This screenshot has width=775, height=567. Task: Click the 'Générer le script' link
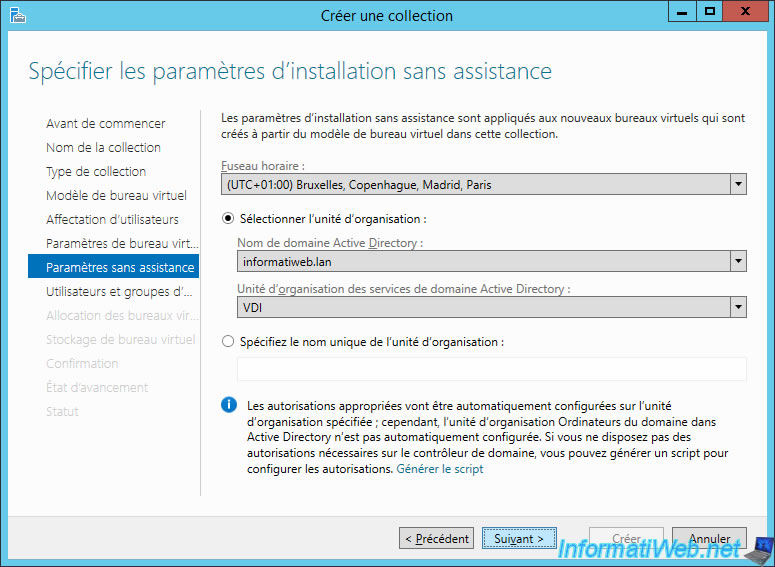pos(440,469)
